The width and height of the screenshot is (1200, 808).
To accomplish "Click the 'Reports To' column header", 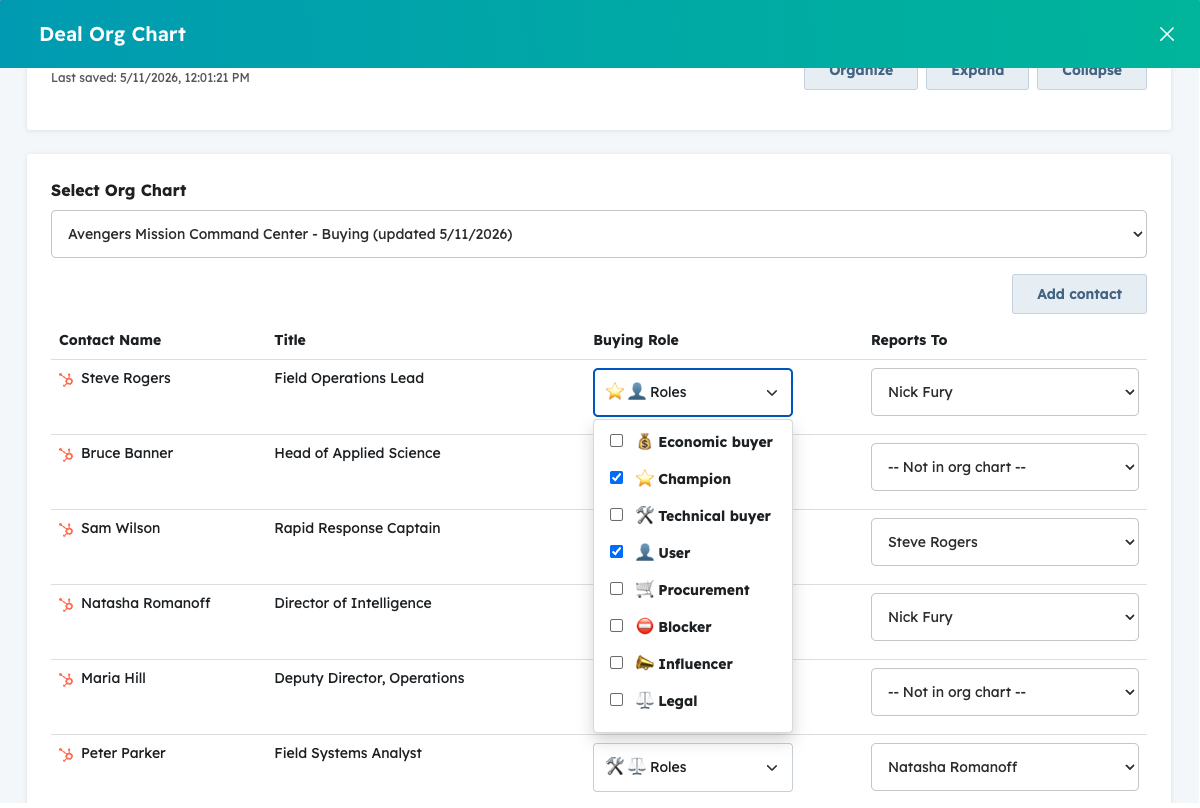I will [909, 340].
